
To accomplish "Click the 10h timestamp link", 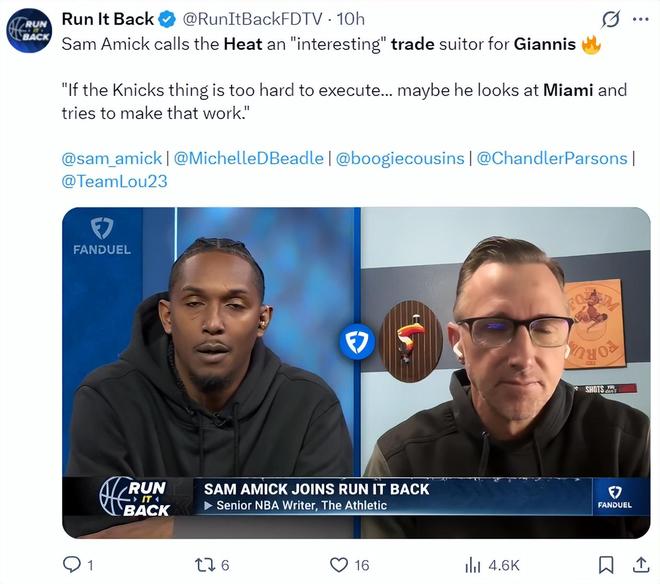I will coord(351,19).
